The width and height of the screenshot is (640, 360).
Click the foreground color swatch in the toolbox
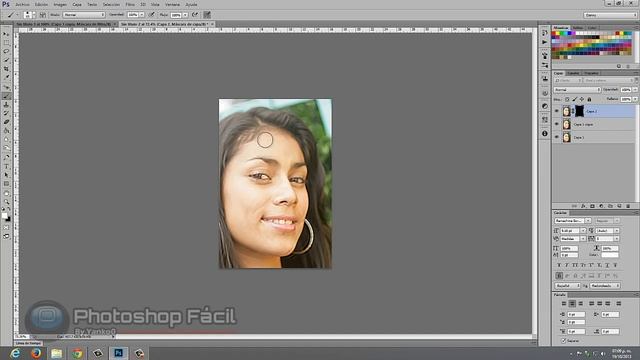pyautogui.click(x=4, y=216)
